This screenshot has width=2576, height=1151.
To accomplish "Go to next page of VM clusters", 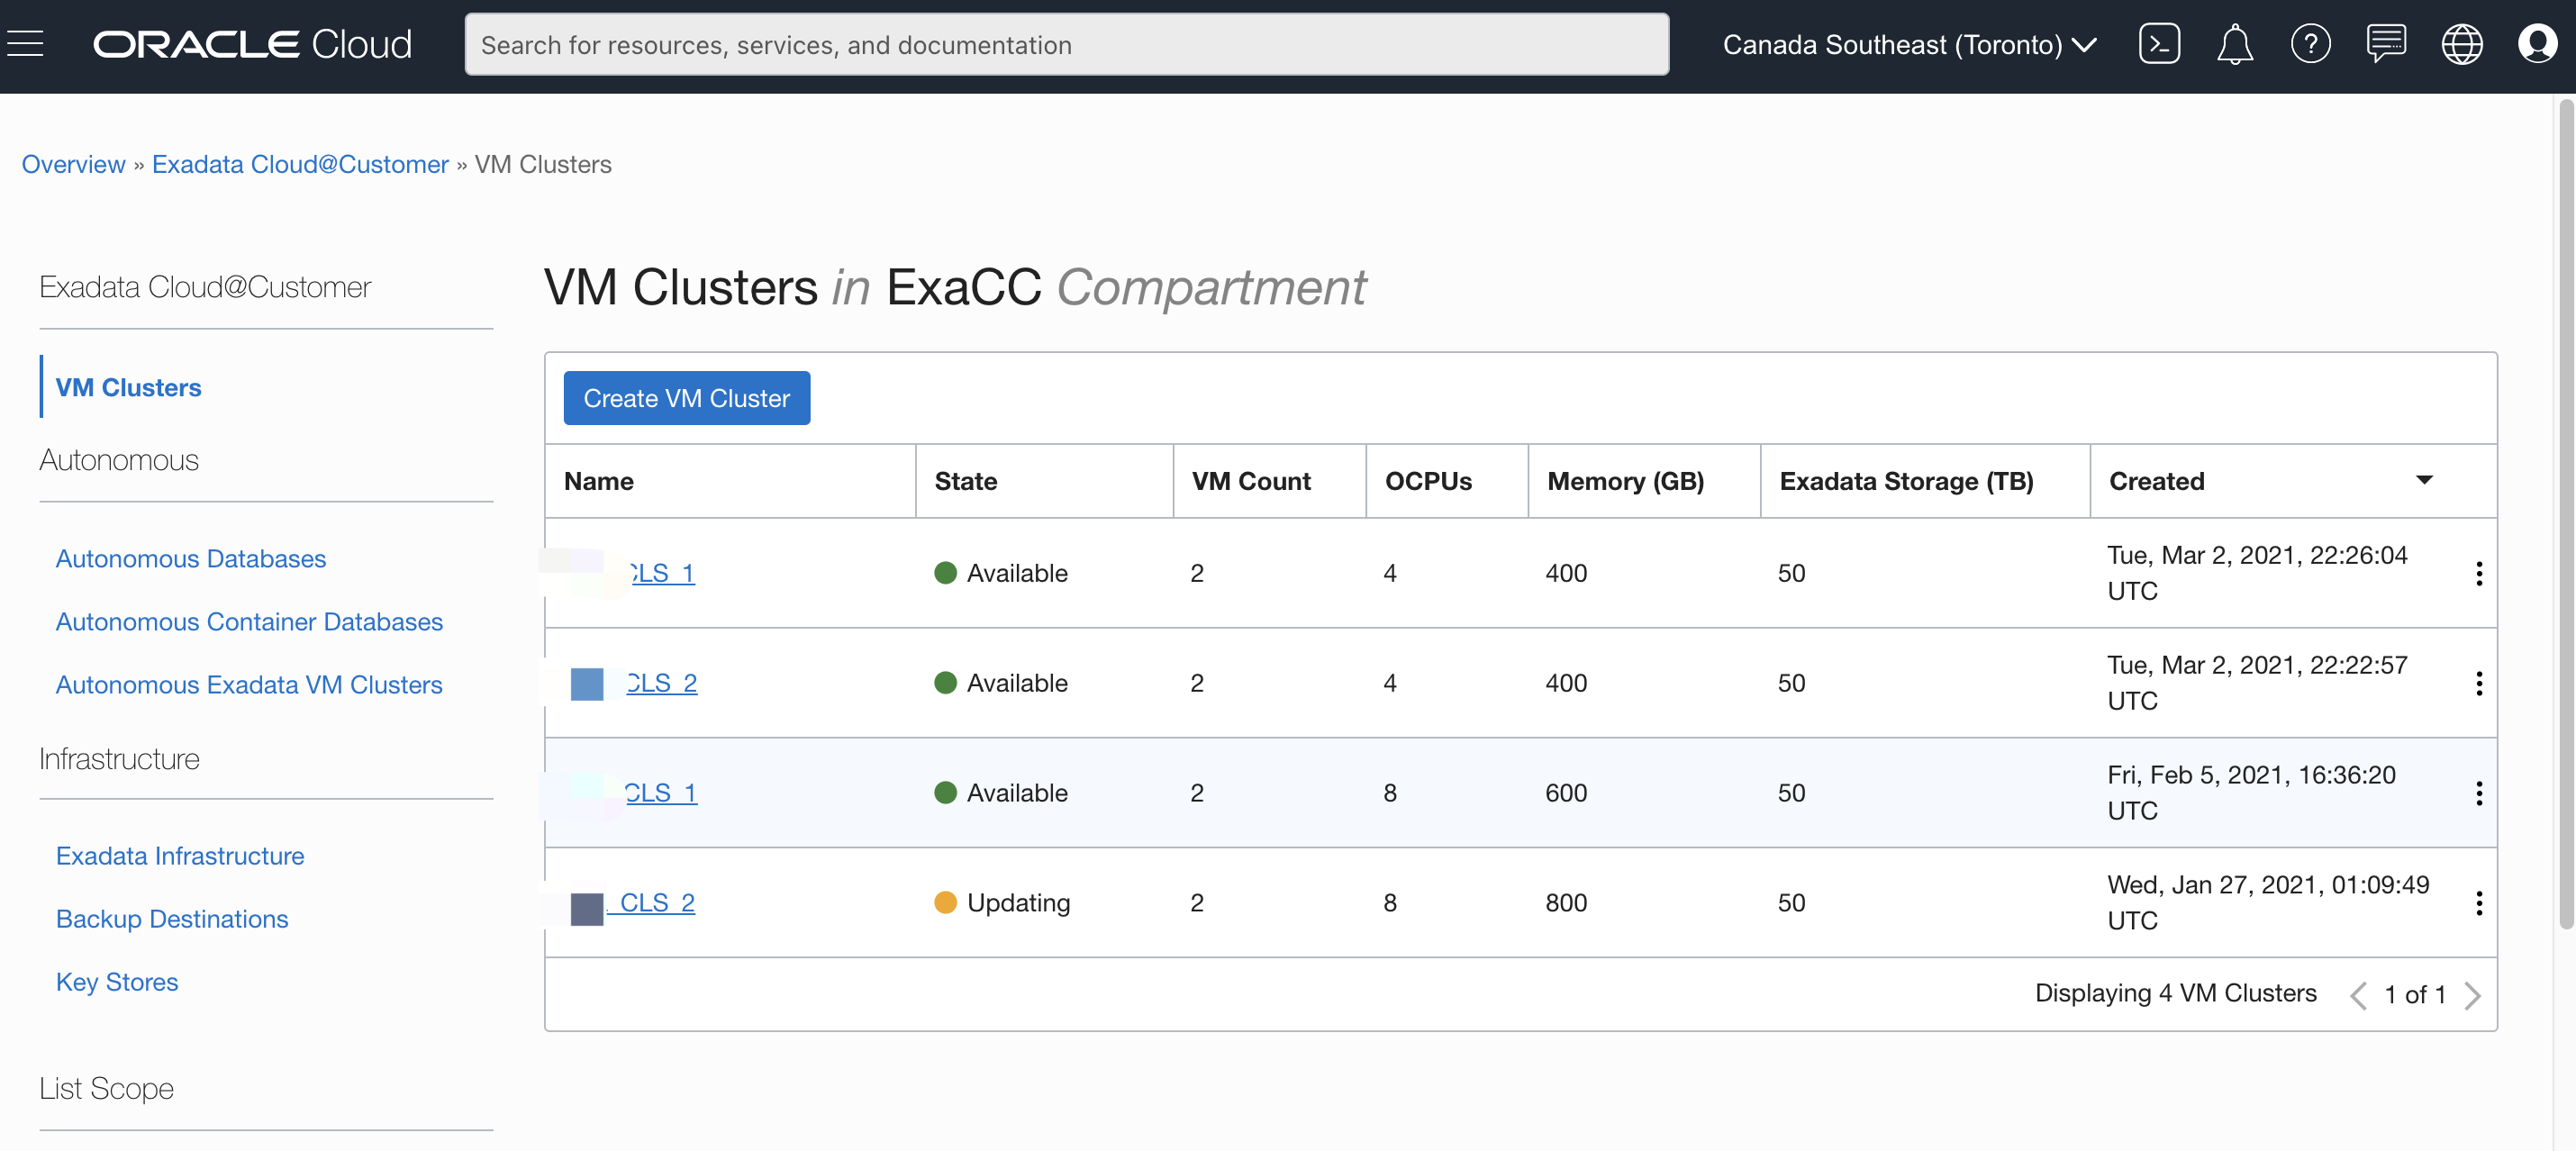I will click(x=2472, y=995).
